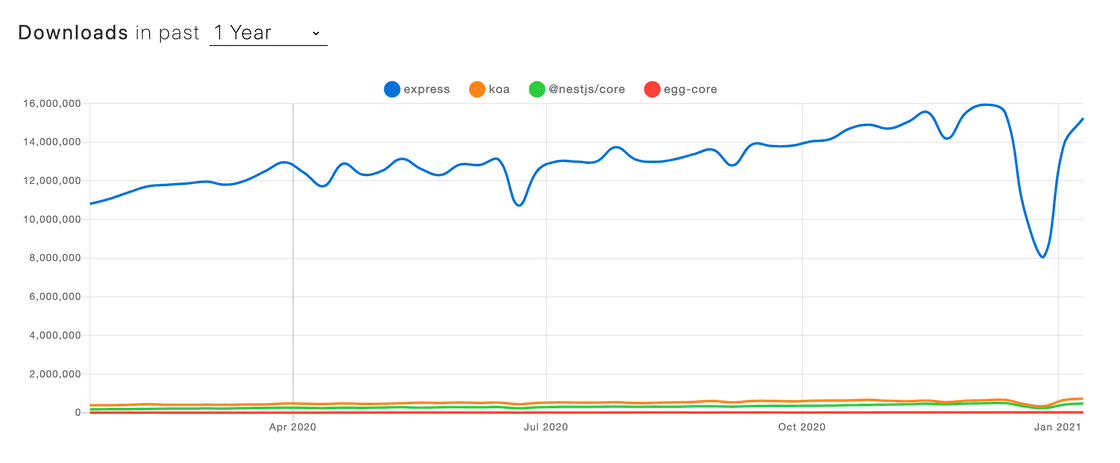Image resolution: width=1120 pixels, height=463 pixels.
Task: Click the vertical gridline marker above Apr 2020
Action: [x=293, y=250]
